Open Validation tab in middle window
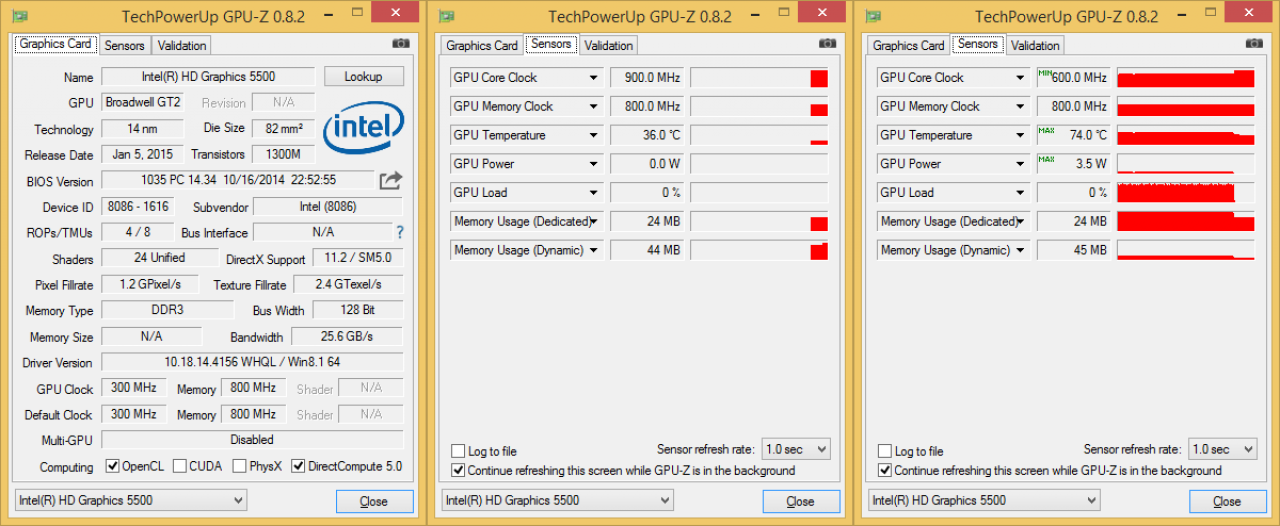The image size is (1280, 526). click(608, 46)
